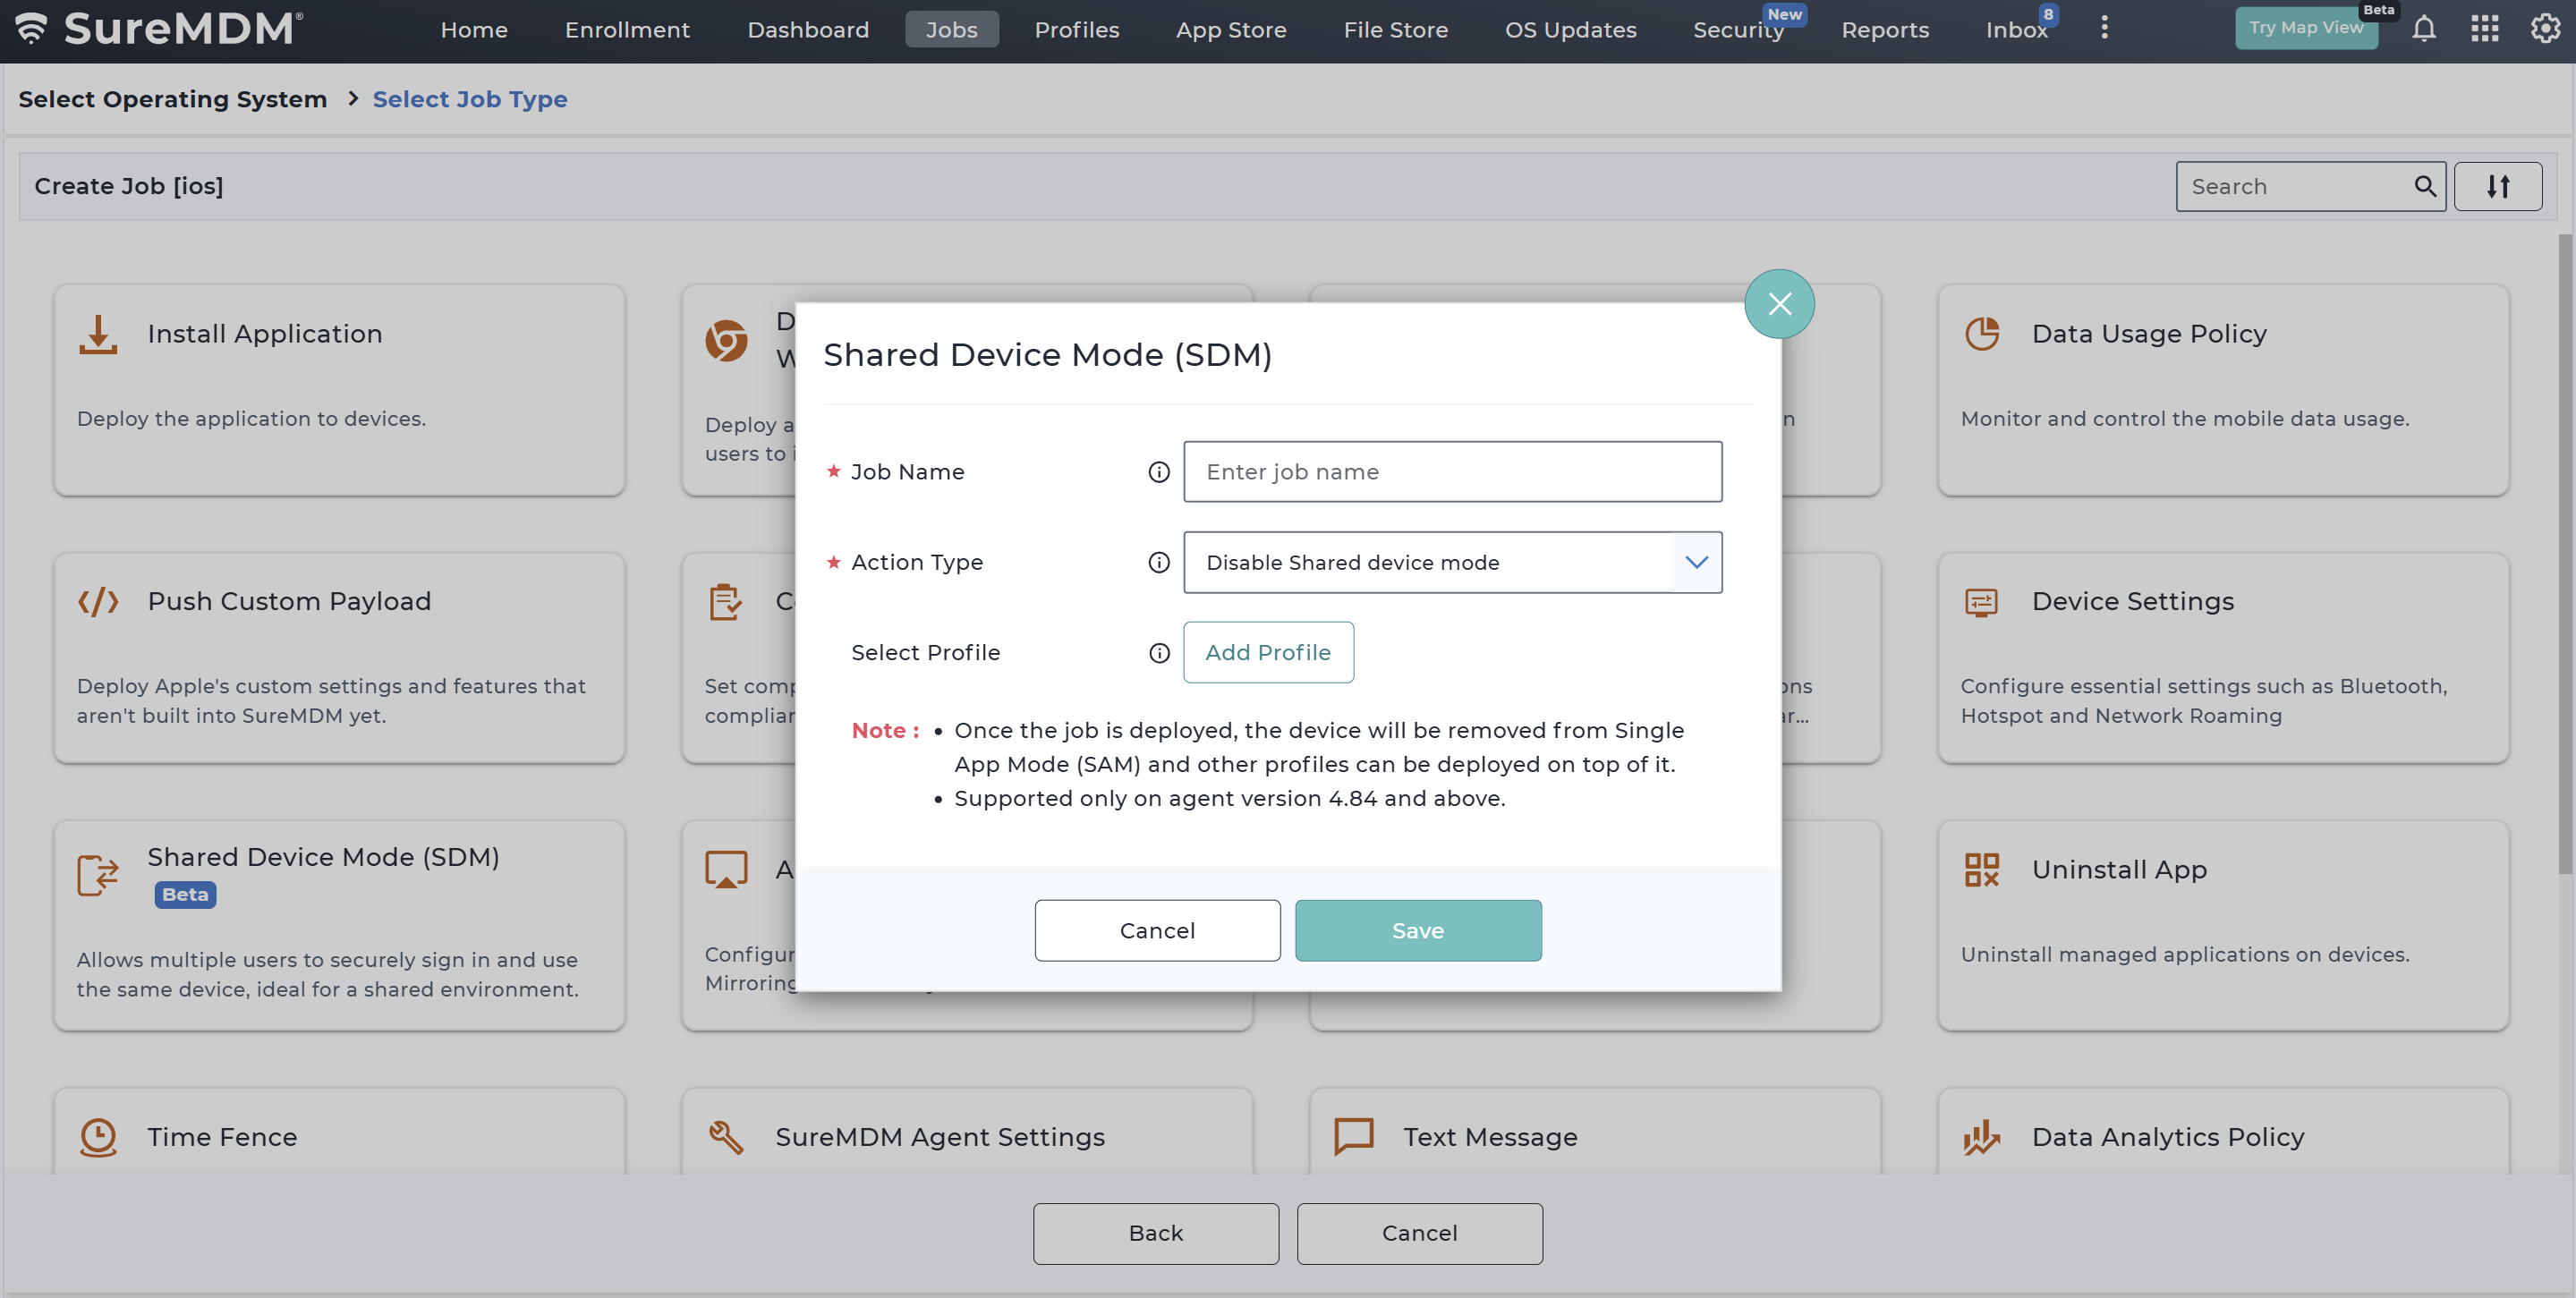Click the Add Profile button
Viewport: 2576px width, 1298px height.
click(1267, 653)
